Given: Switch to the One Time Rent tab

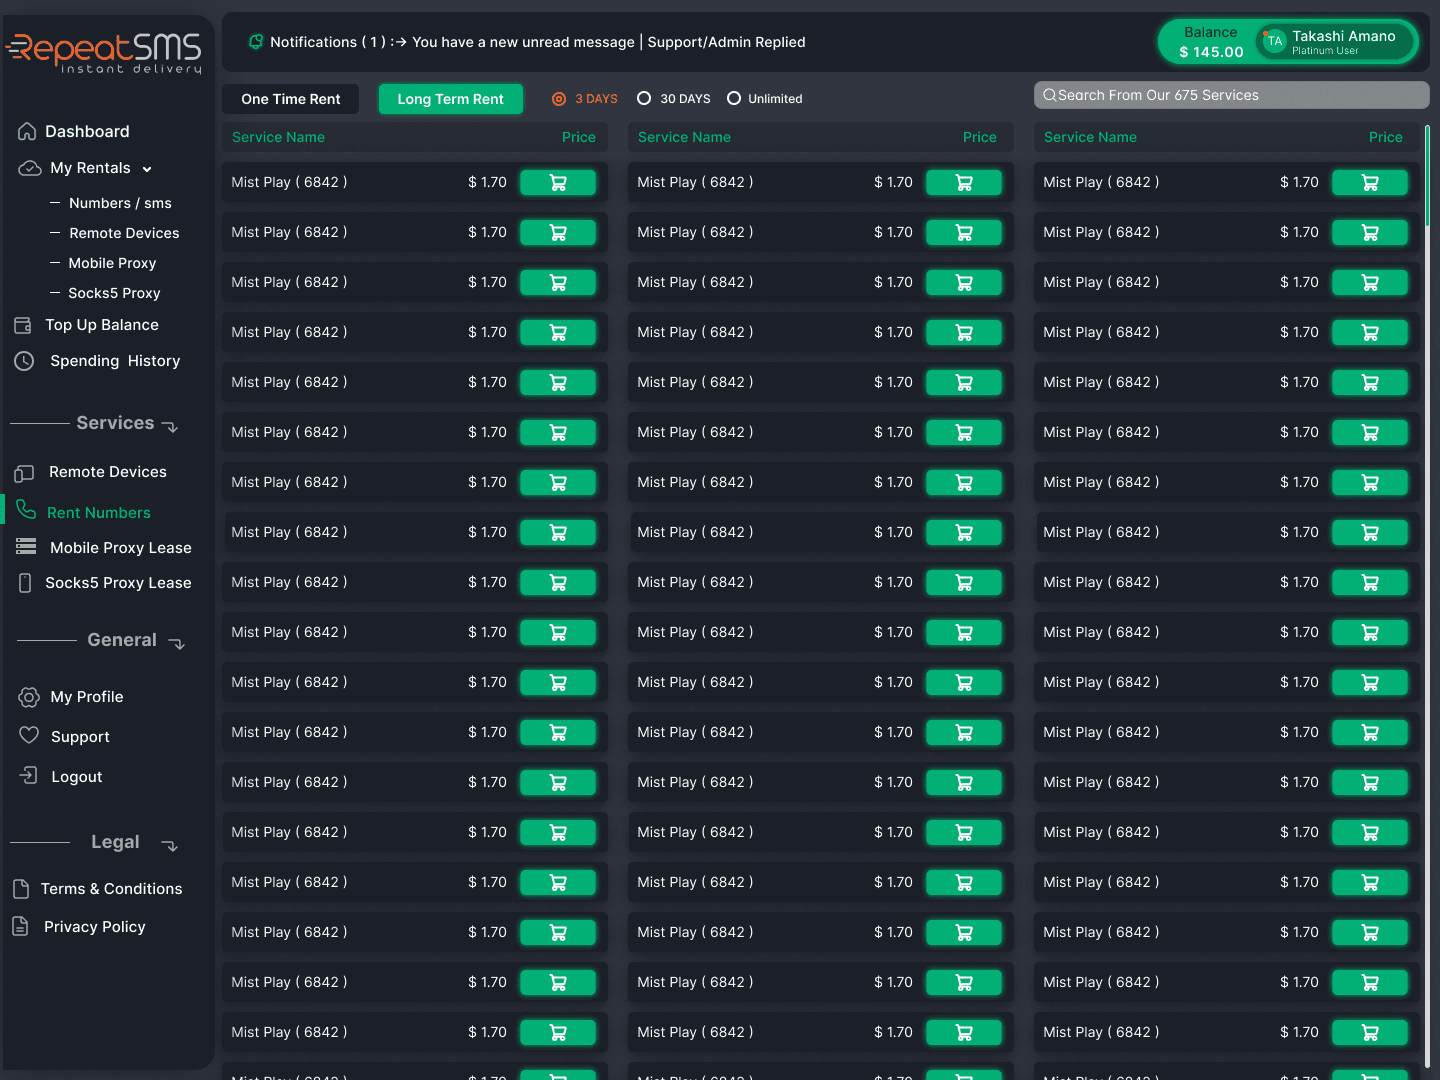Looking at the screenshot, I should click(290, 98).
